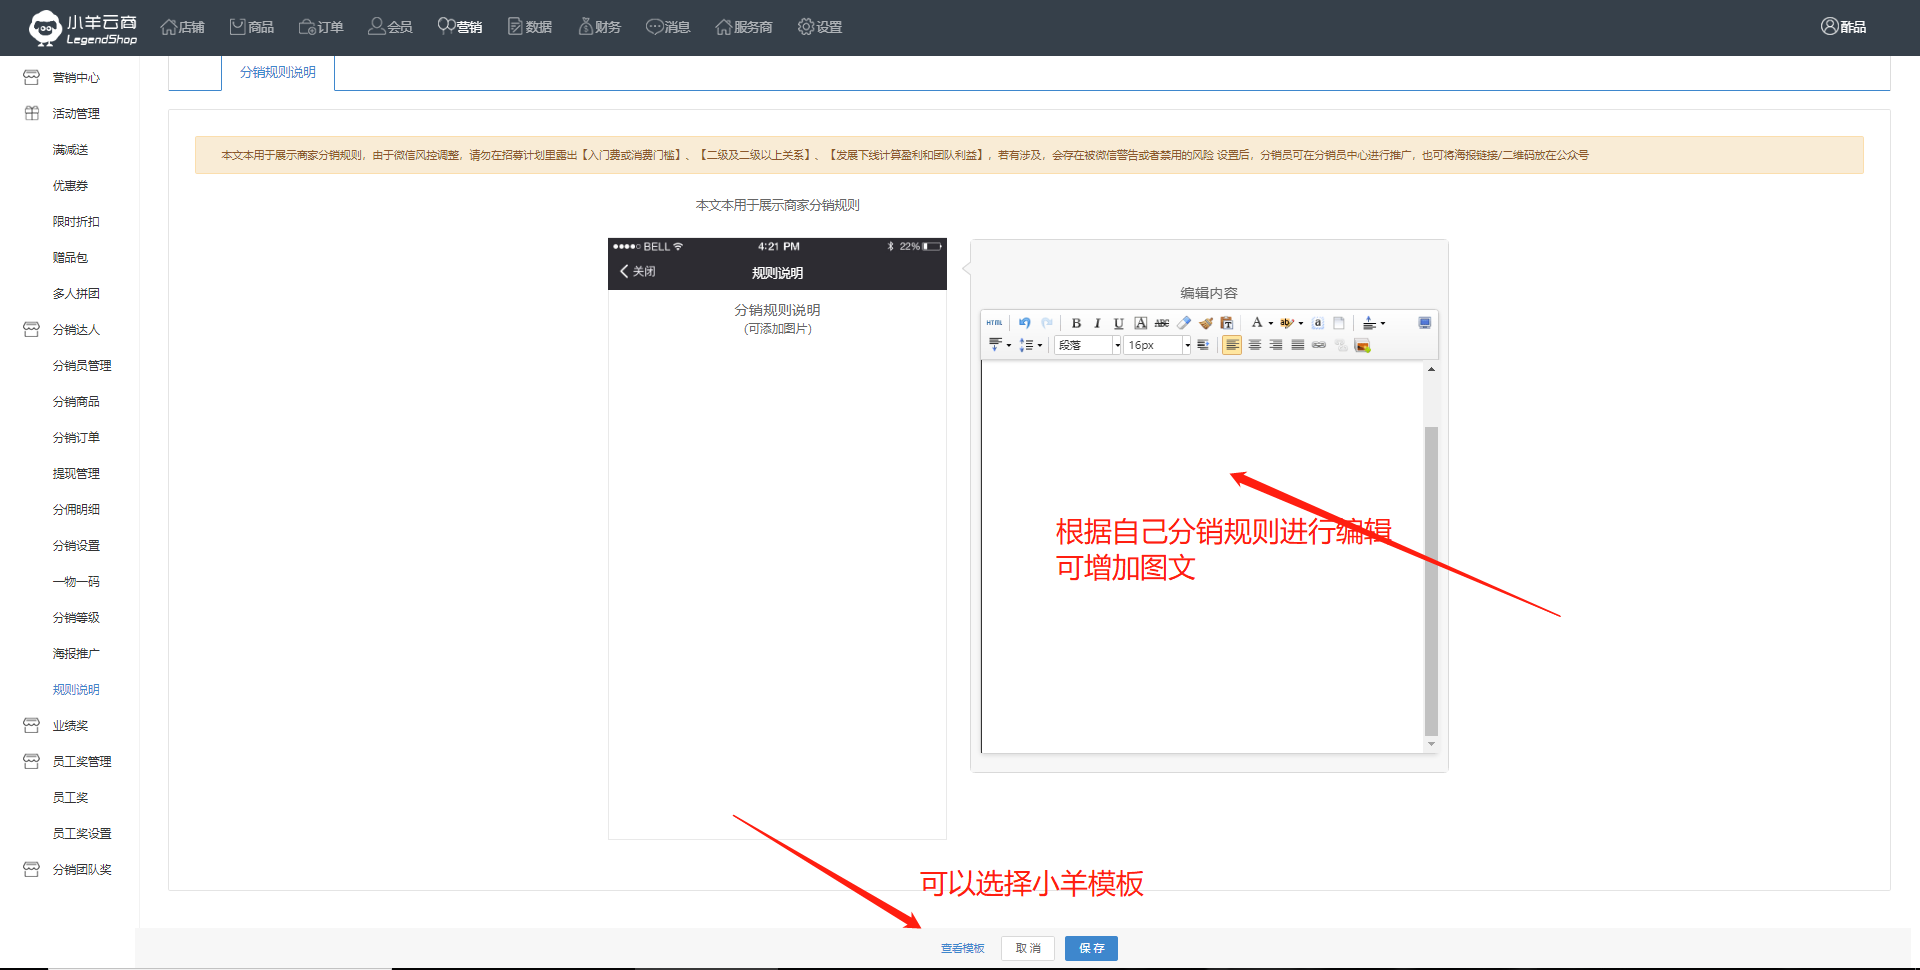Open the 订单 menu in top navigation
This screenshot has width=1920, height=970.
tap(321, 27)
